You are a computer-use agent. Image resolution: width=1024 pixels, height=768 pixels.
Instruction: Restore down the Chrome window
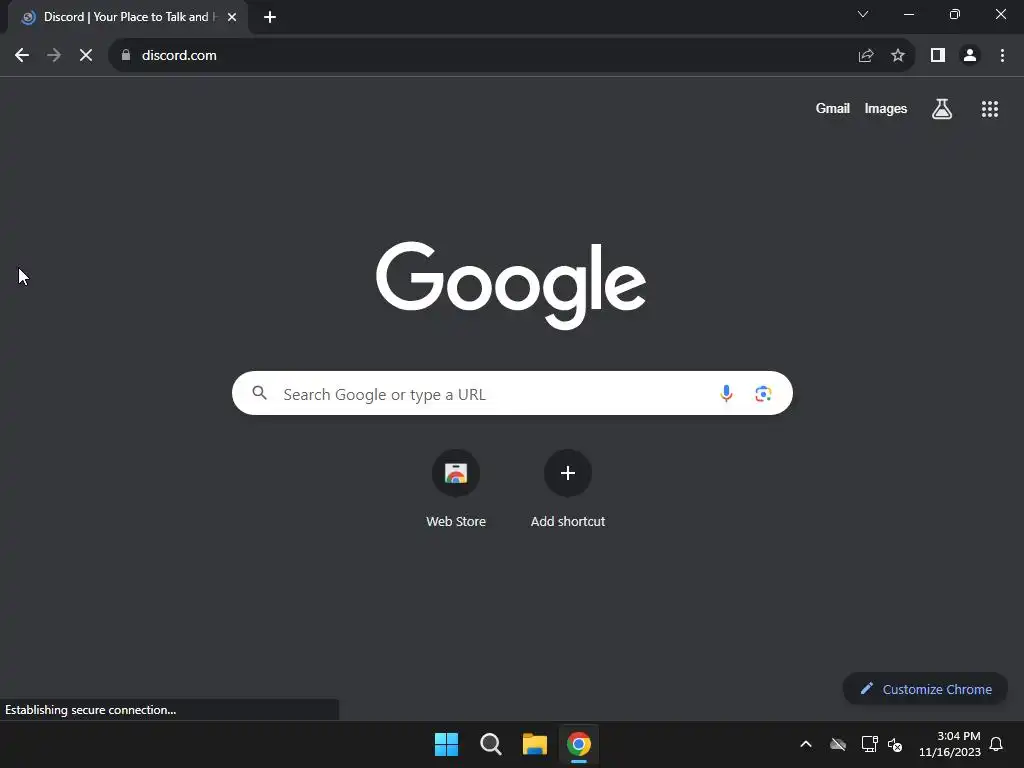[955, 14]
